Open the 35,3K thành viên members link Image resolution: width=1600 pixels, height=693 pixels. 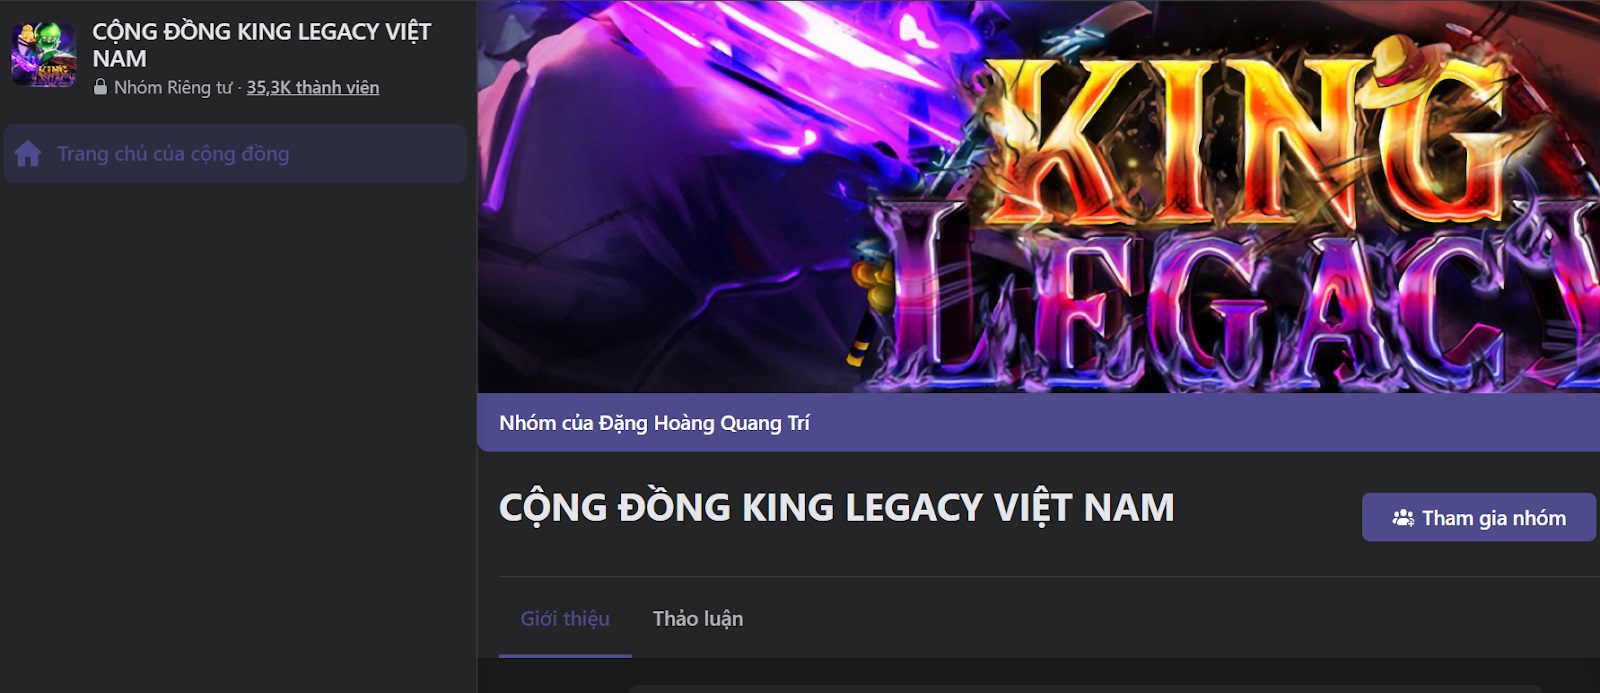coord(313,87)
